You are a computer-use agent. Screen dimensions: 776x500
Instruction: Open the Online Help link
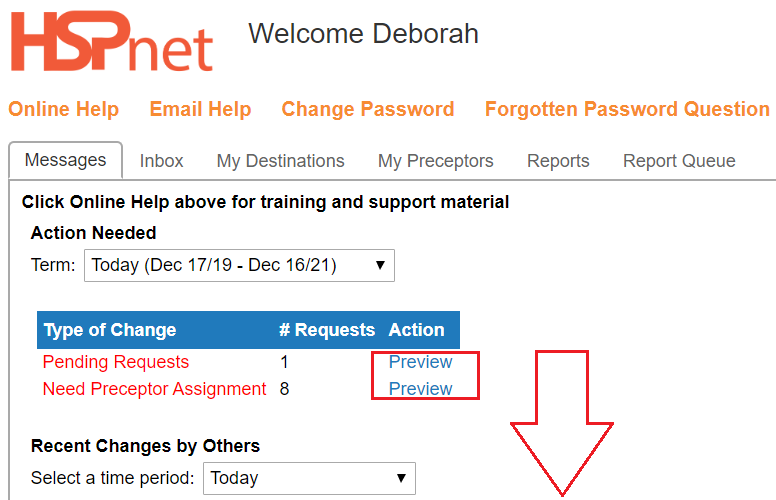(64, 109)
